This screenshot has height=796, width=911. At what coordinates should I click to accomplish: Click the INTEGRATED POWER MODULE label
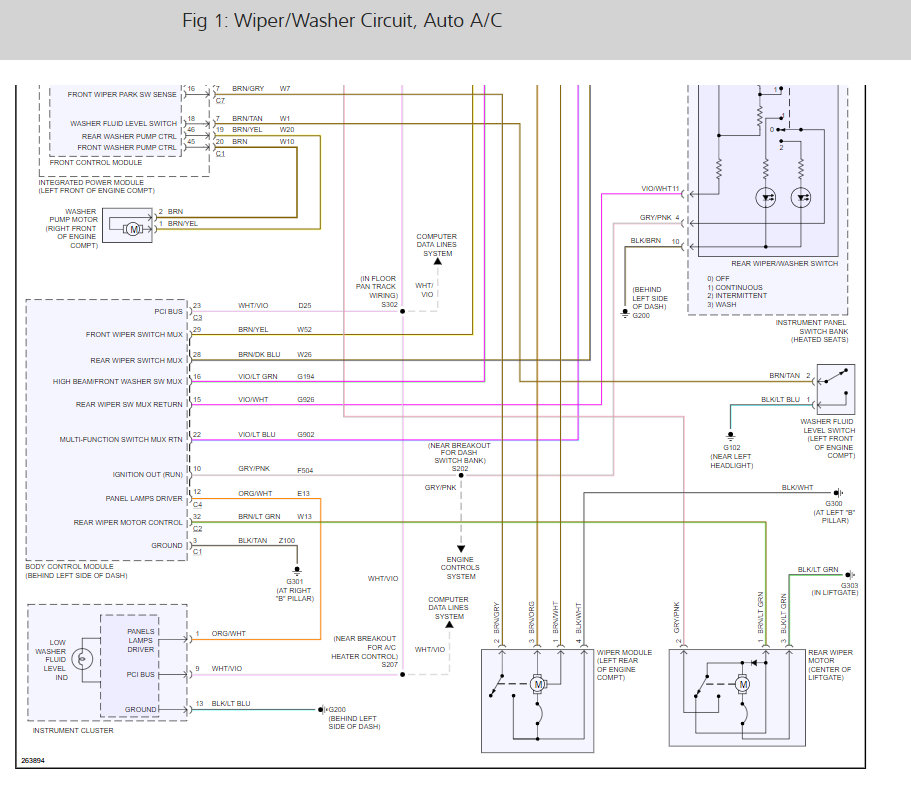(x=91, y=182)
